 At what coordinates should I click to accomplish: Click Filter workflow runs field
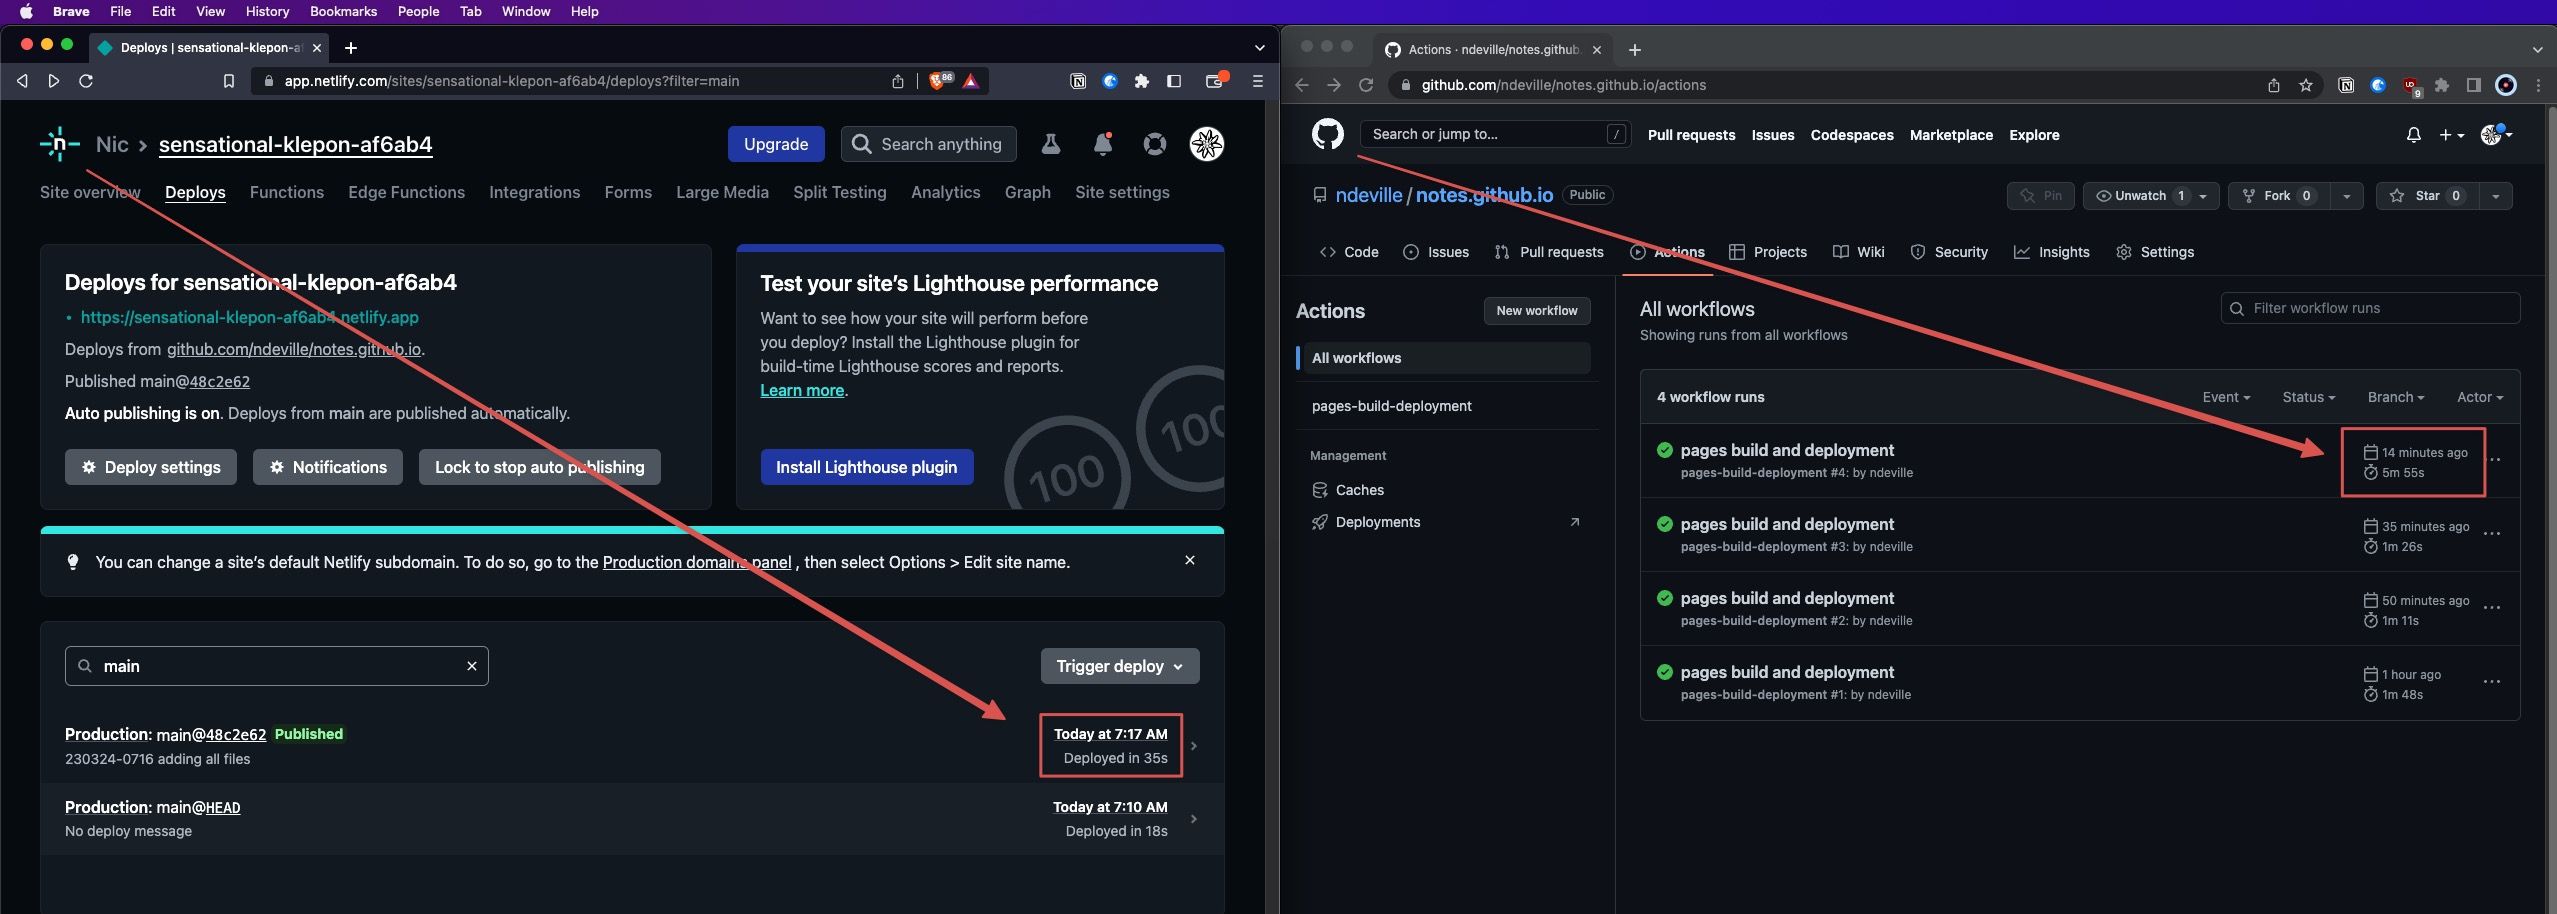pos(2370,308)
